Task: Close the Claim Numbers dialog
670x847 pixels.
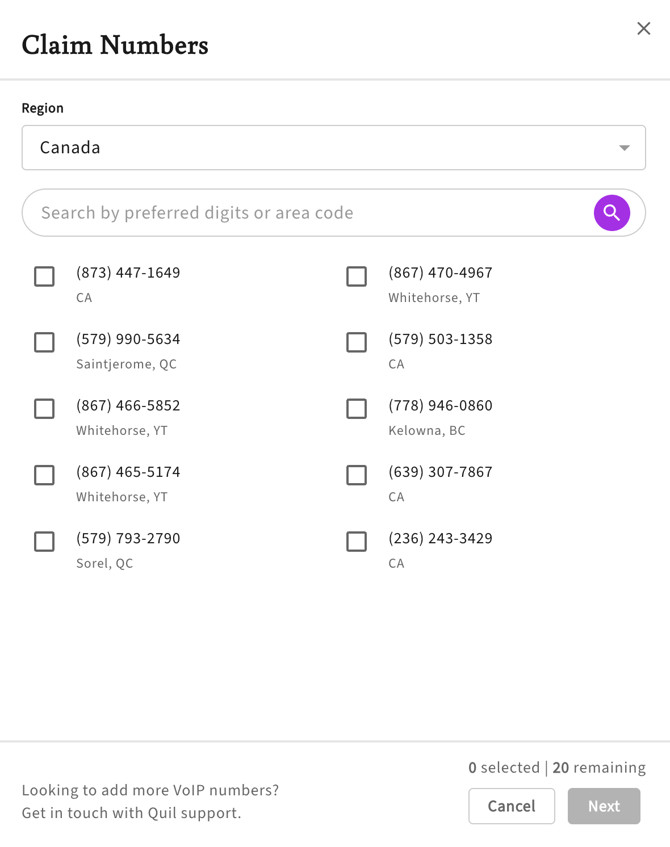Action: click(643, 29)
